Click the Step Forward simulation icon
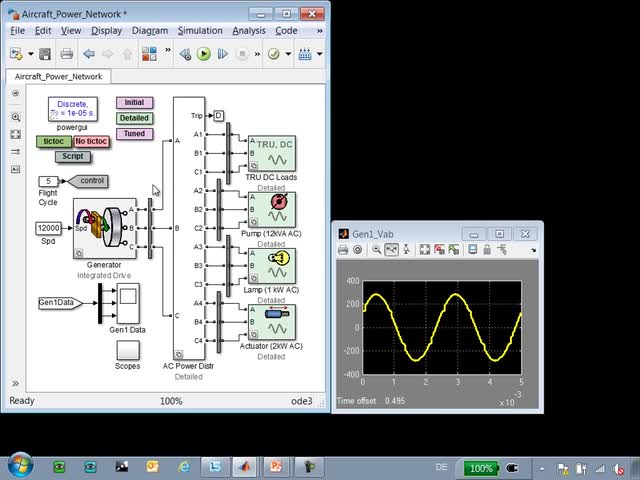Viewport: 640px width, 480px height. (x=221, y=54)
